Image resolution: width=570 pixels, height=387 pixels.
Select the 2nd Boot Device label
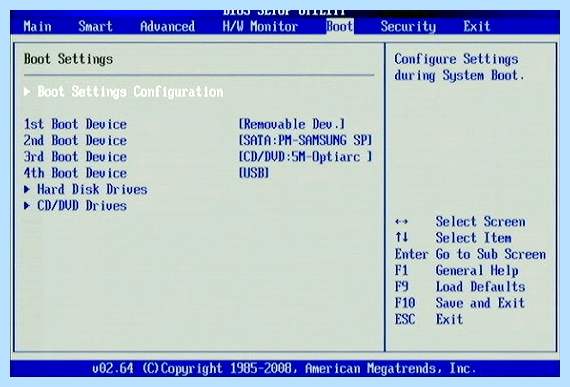75,141
